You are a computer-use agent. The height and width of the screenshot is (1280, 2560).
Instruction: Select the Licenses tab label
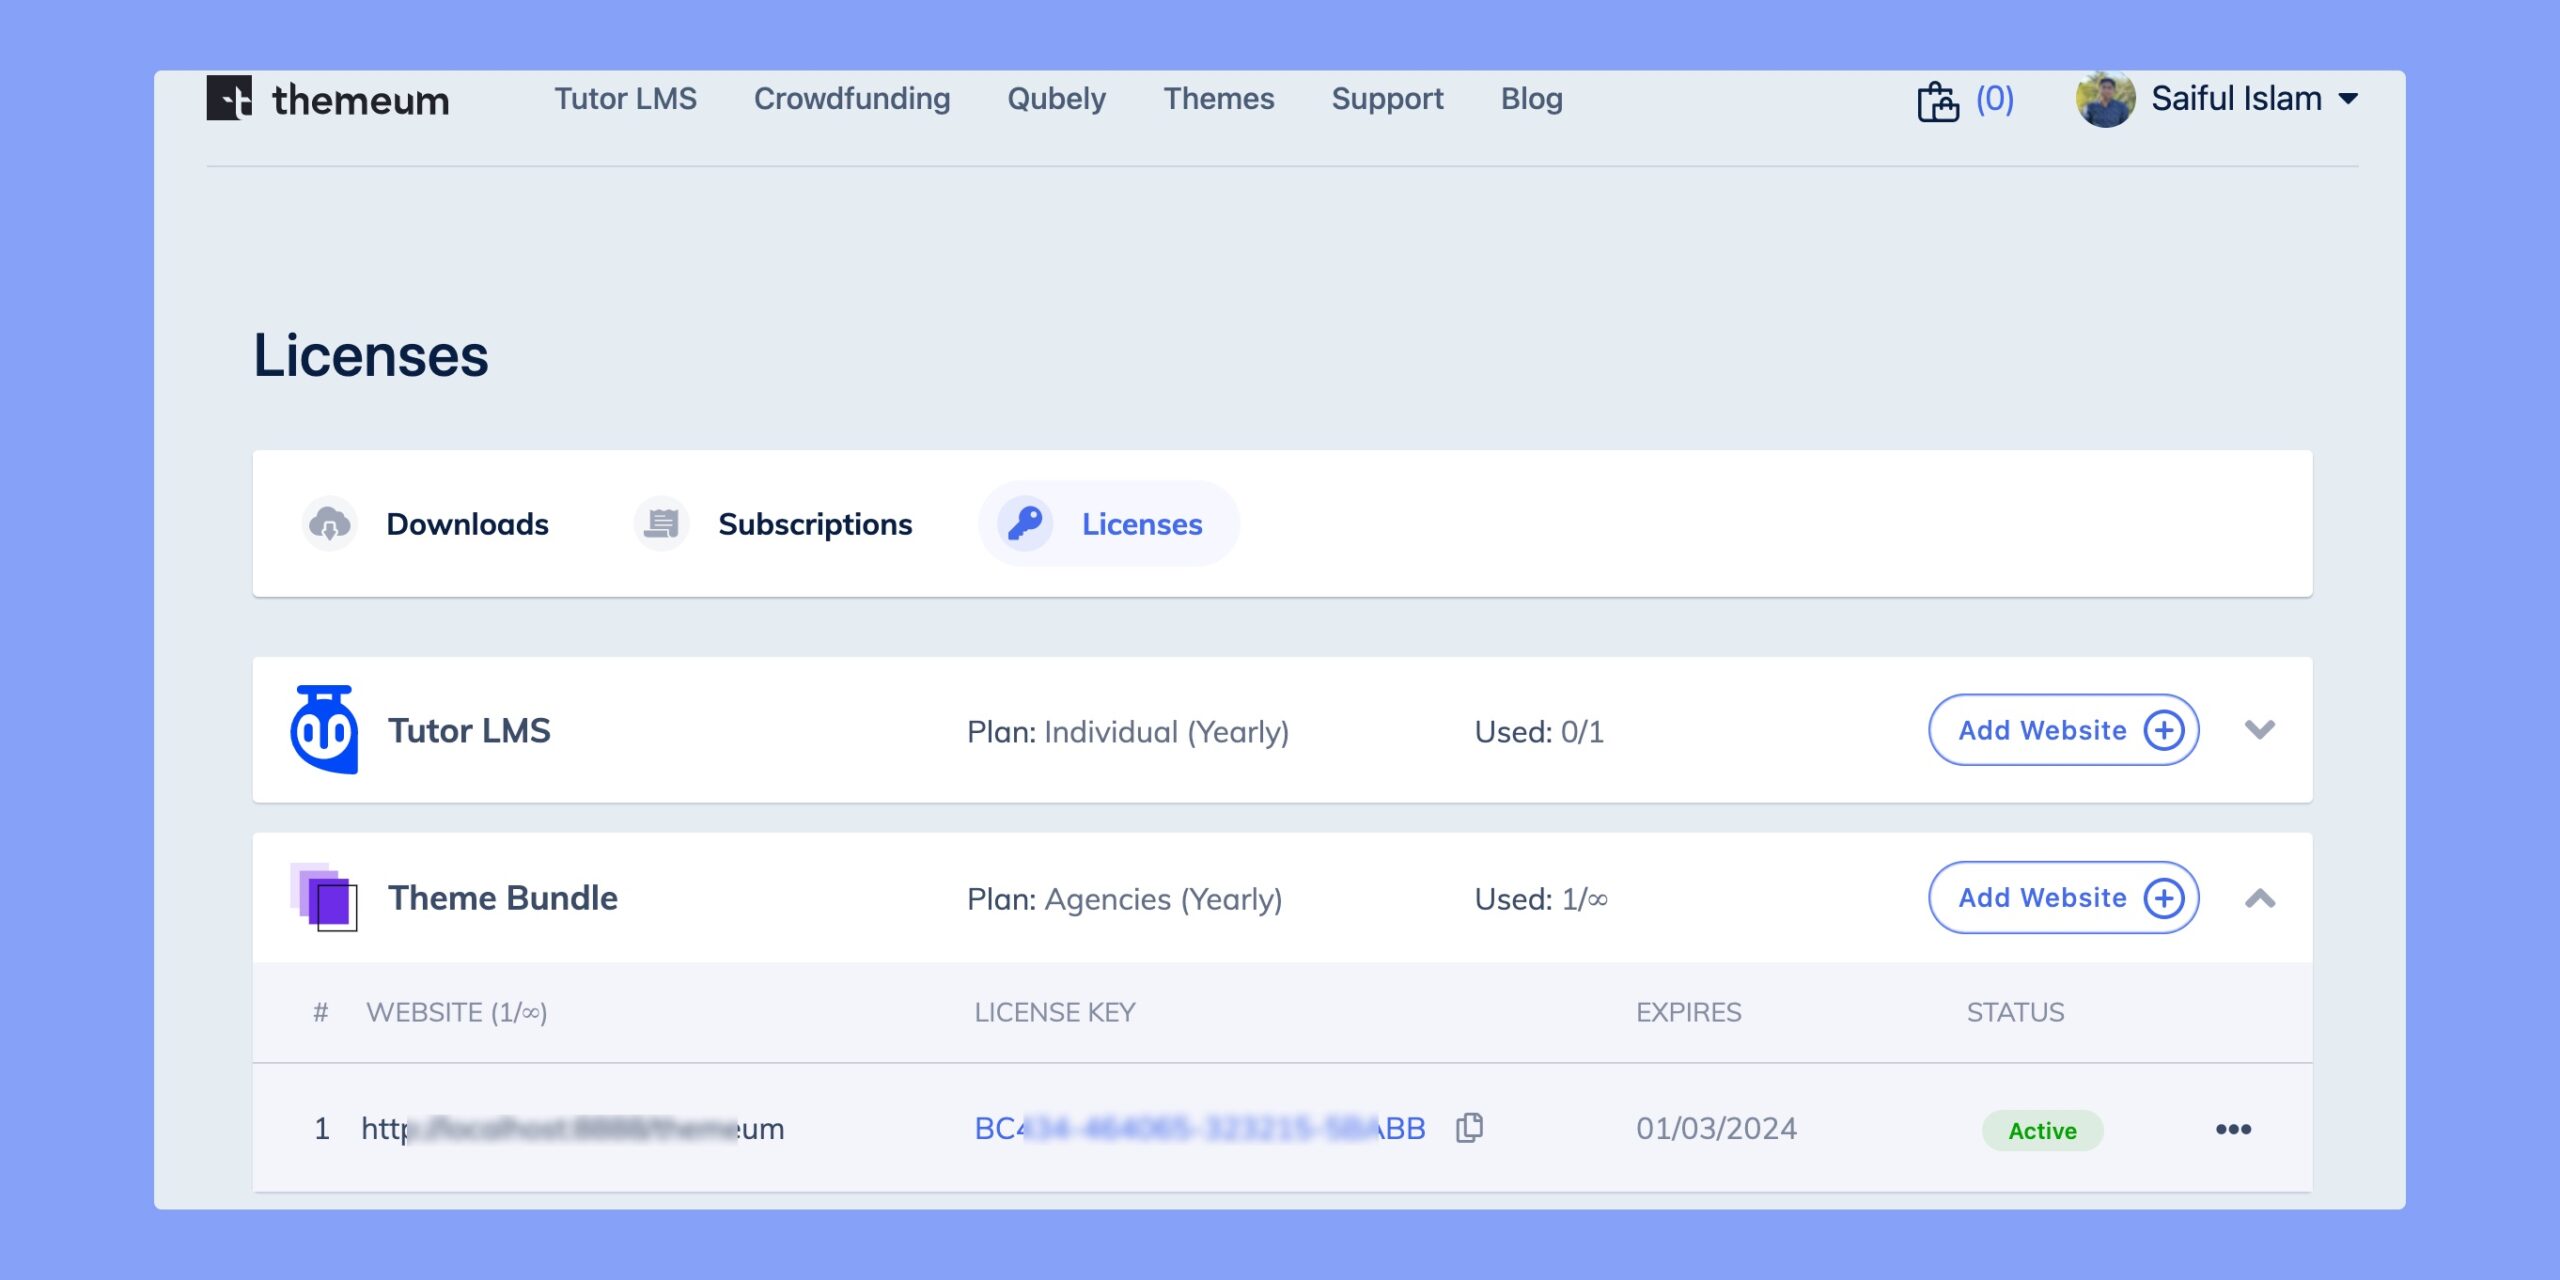point(1142,524)
